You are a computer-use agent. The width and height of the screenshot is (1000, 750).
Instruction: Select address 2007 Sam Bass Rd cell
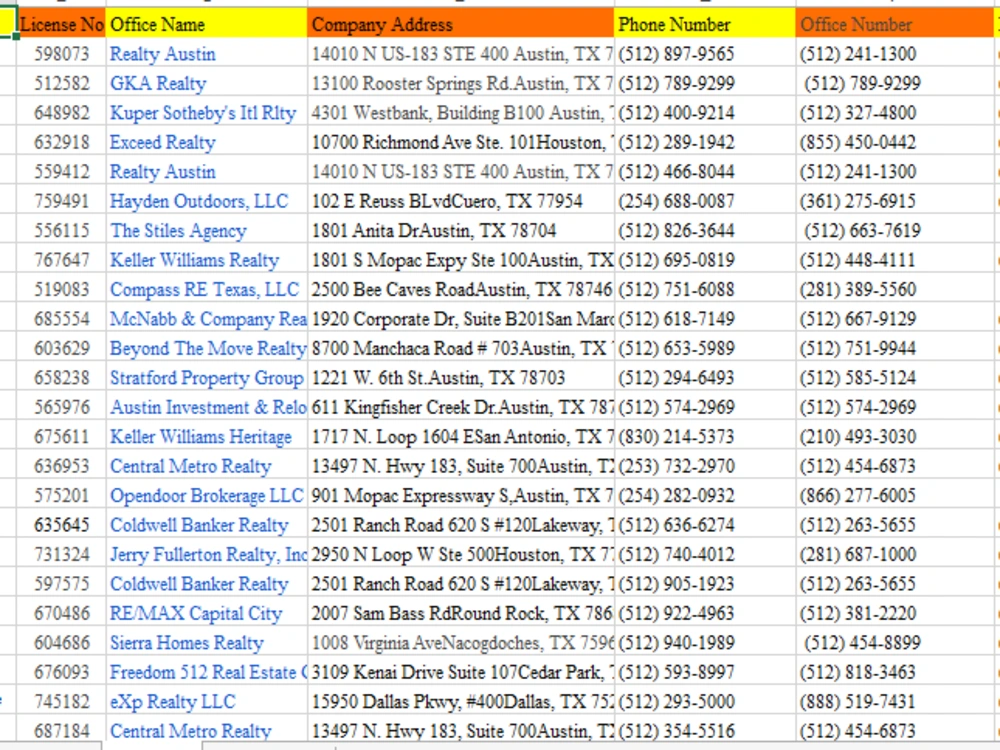click(x=460, y=614)
